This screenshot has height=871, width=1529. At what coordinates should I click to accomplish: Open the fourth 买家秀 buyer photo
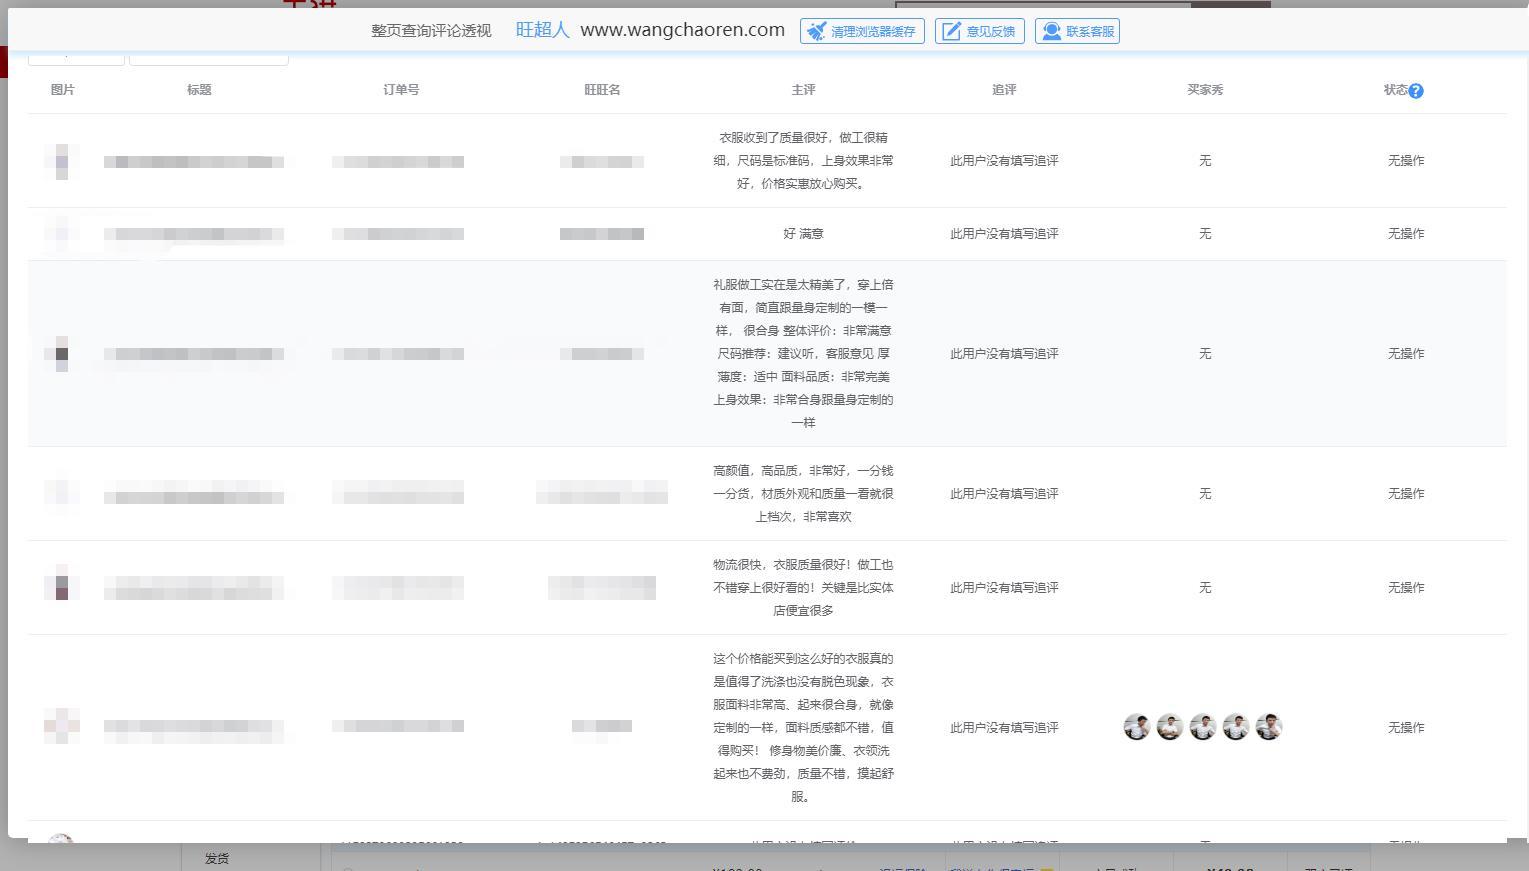pos(1236,727)
